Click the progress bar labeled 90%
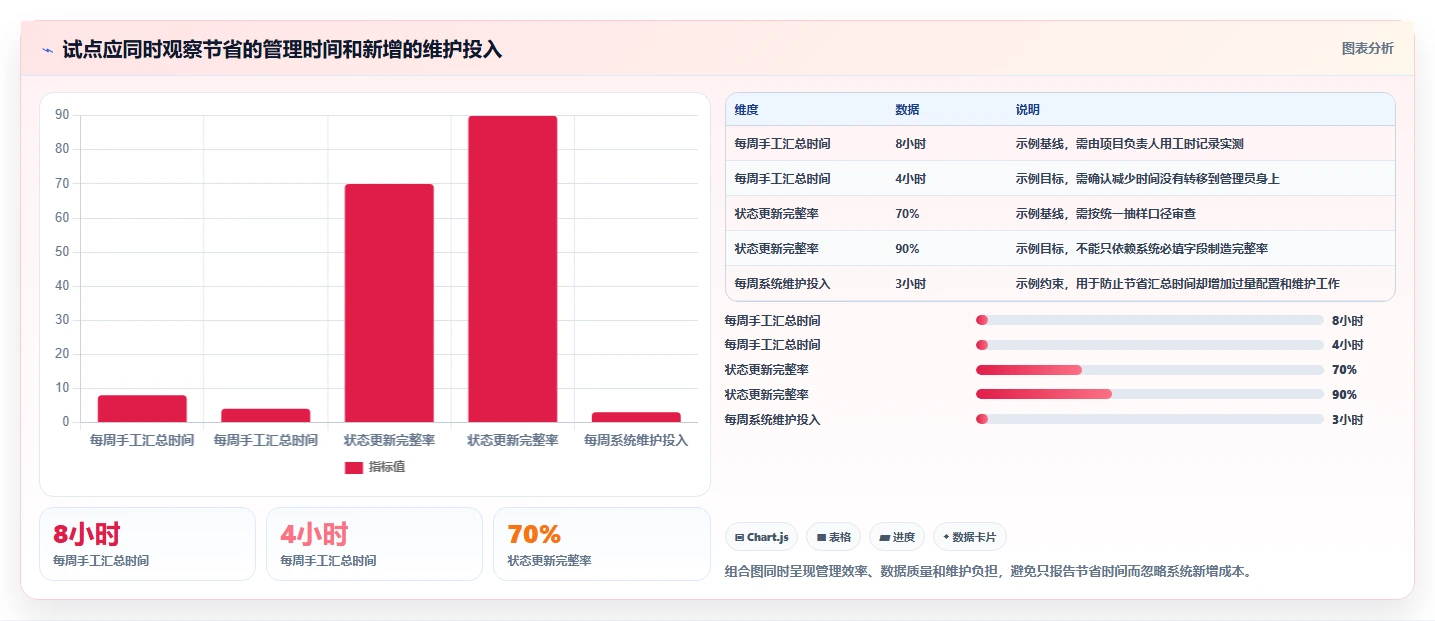 coord(1150,394)
